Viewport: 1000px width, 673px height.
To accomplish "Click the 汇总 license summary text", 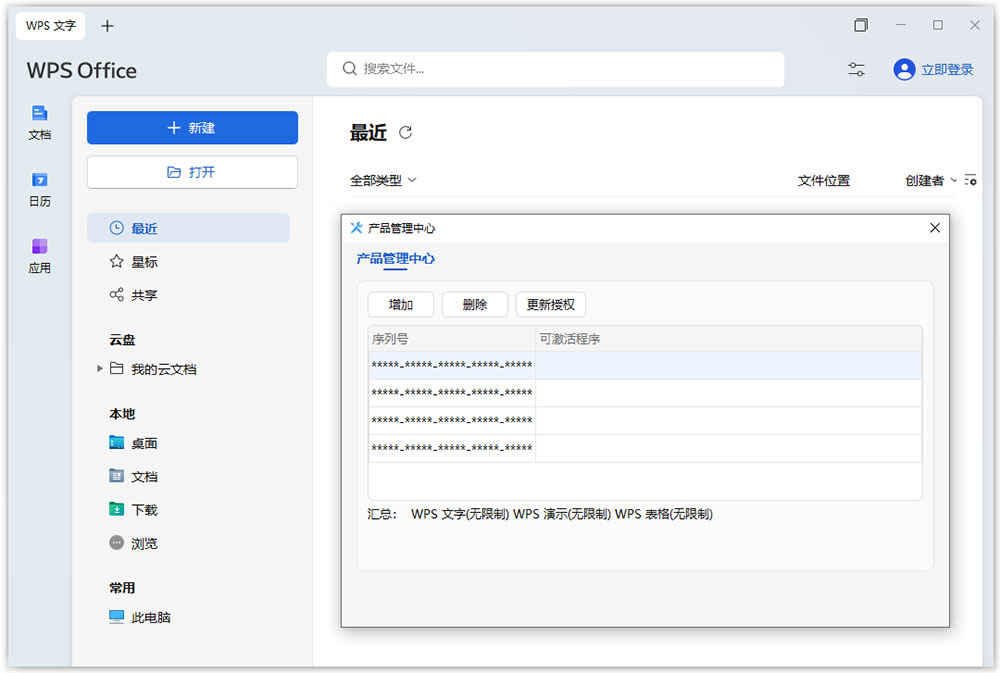I will click(x=540, y=514).
